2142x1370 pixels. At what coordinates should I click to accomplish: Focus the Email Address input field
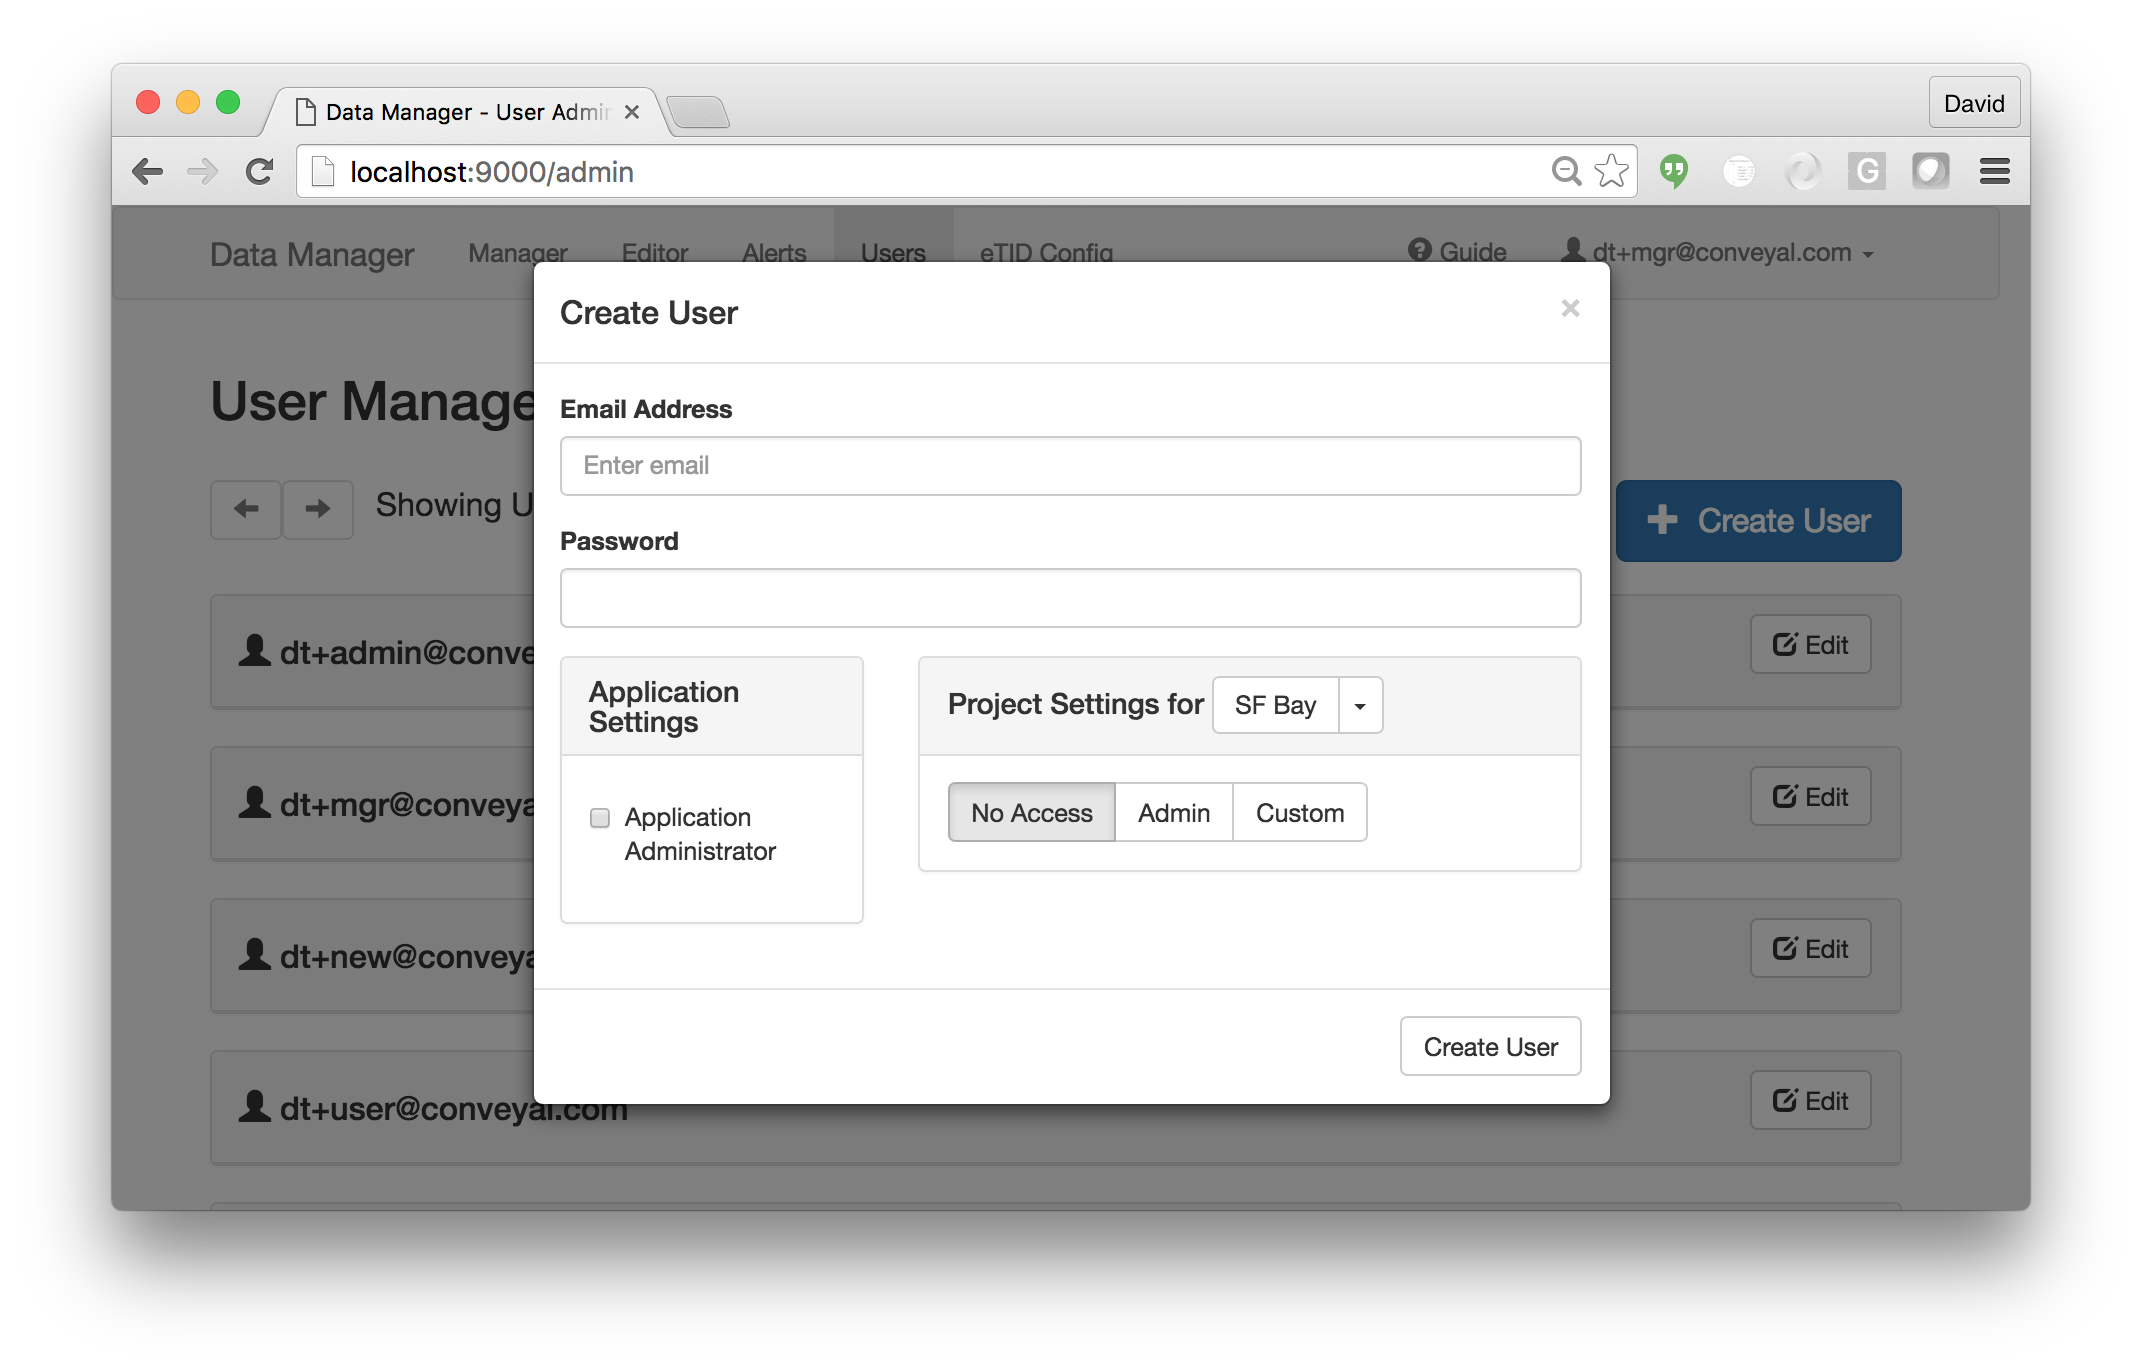point(1070,466)
